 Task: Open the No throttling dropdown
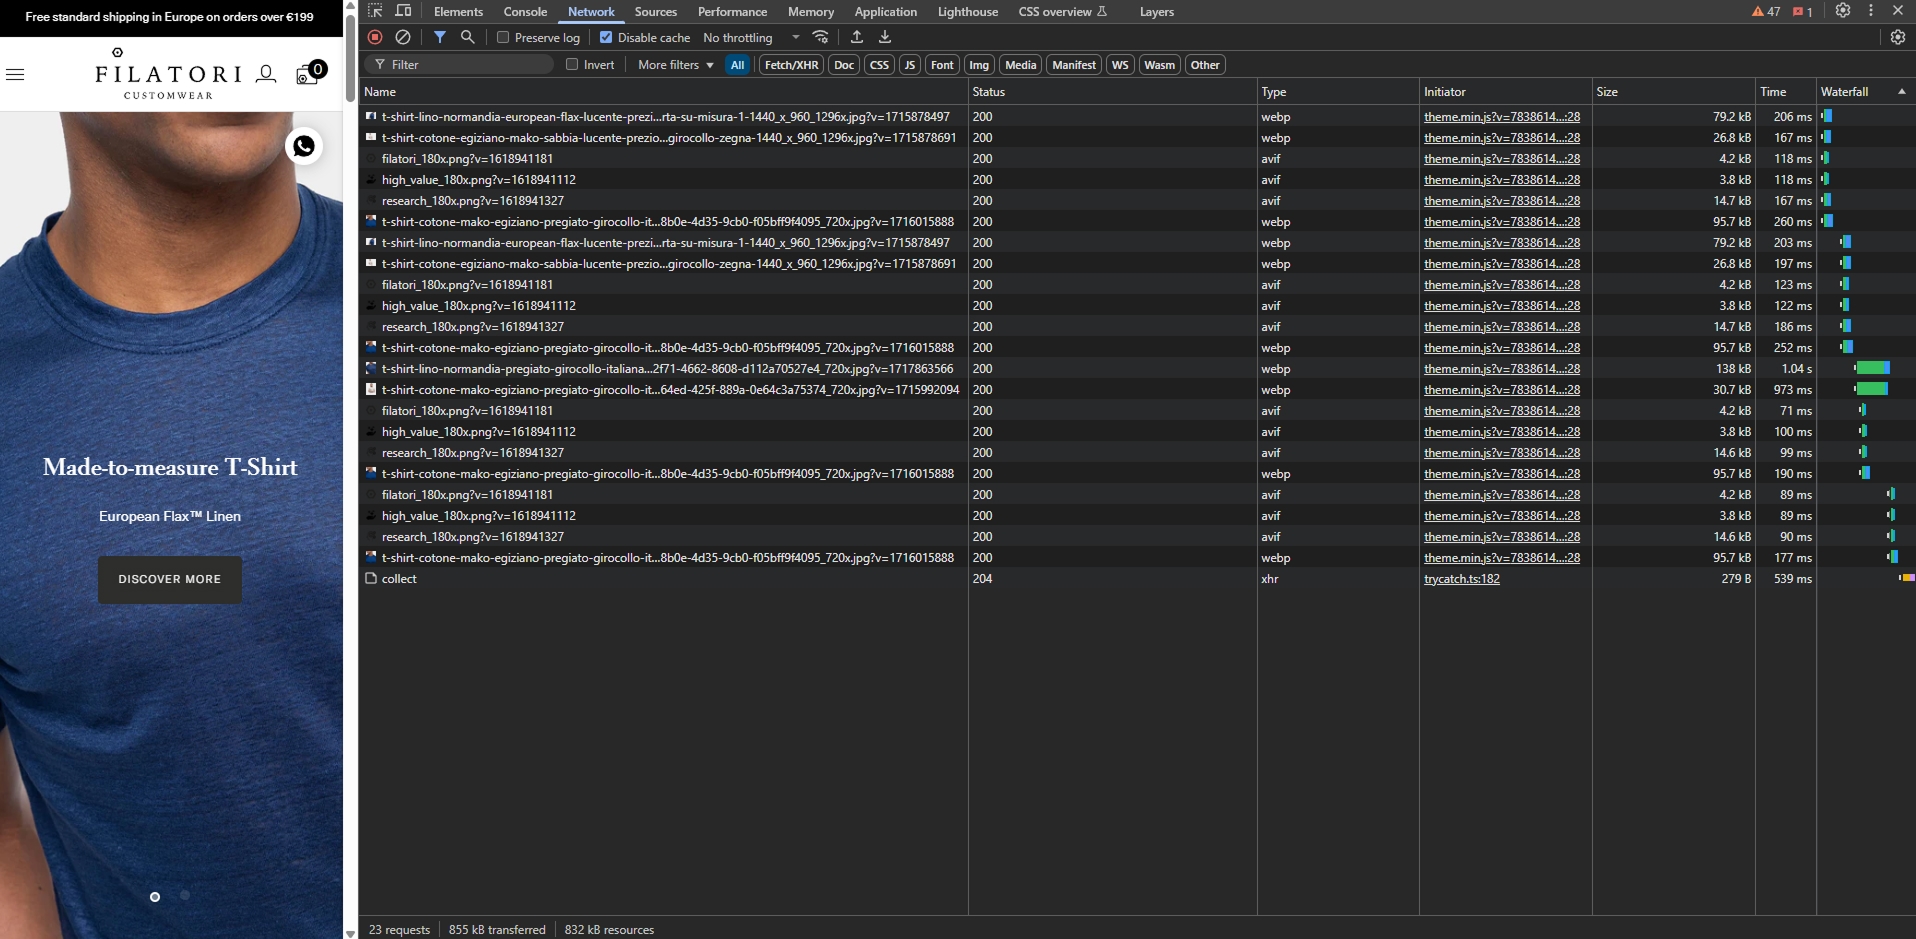coord(750,37)
